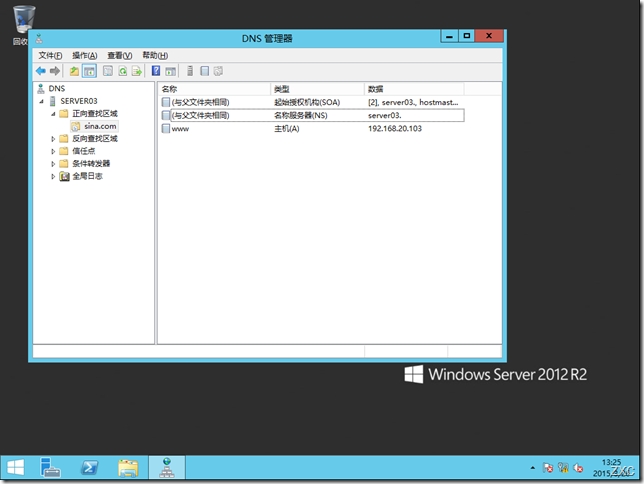Go up one level with folder icon
This screenshot has height=484, width=644.
pyautogui.click(x=74, y=71)
